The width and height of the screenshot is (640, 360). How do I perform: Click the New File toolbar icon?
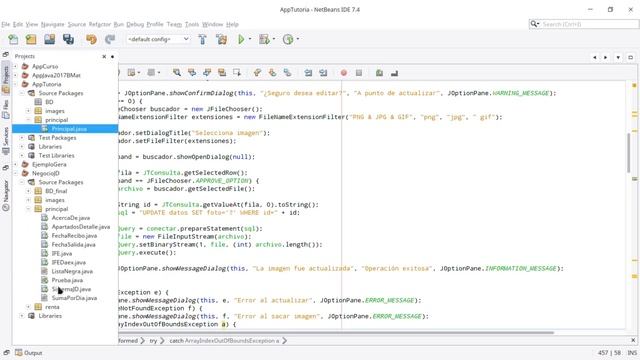[13, 39]
